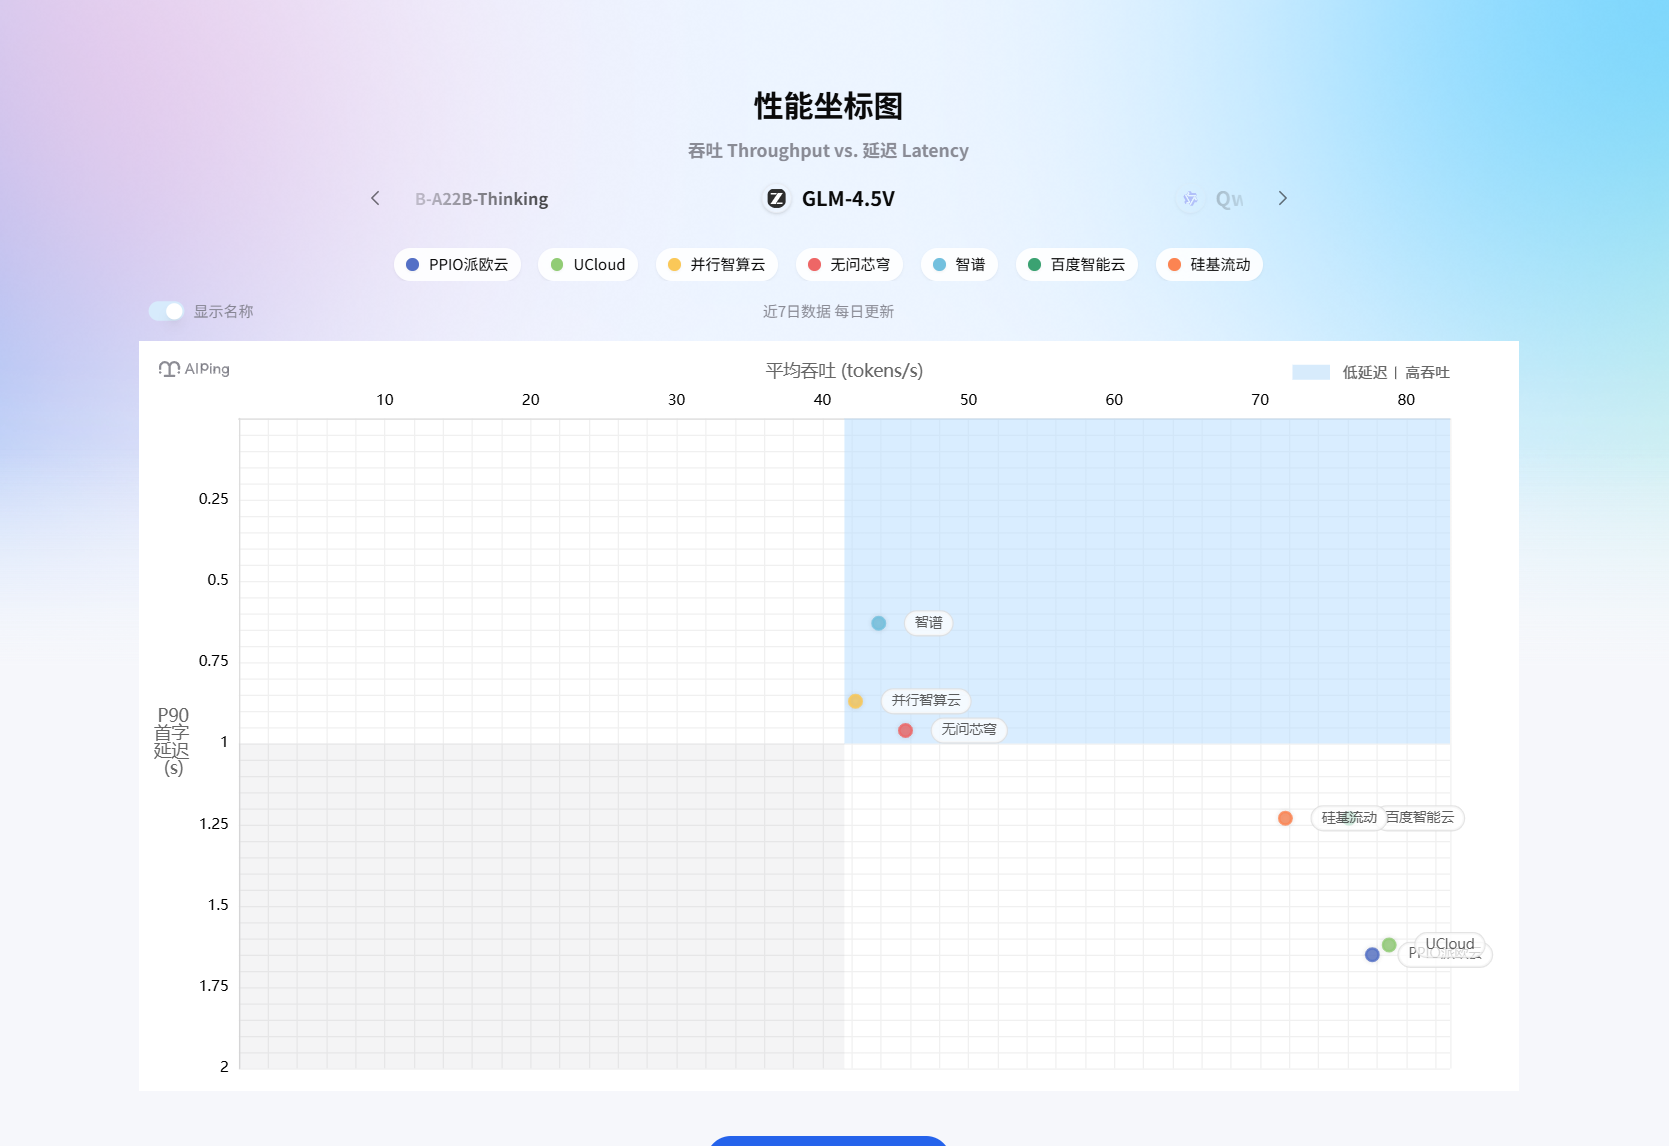Click the UCloud green data point
Image resolution: width=1669 pixels, height=1146 pixels.
coord(1389,945)
